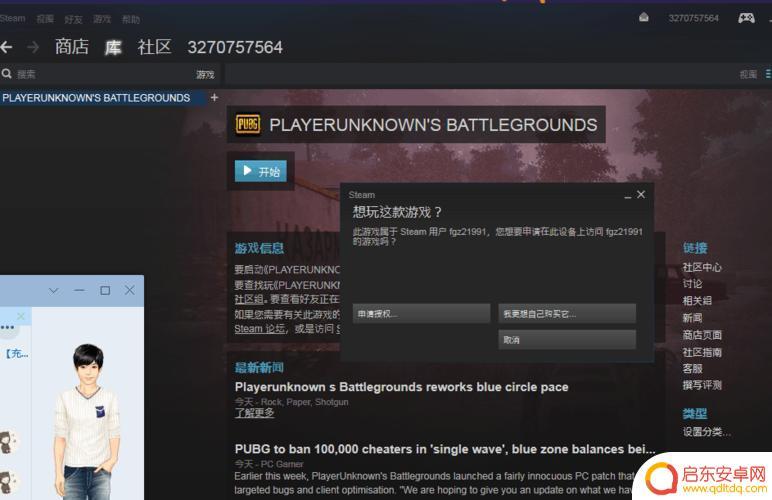This screenshot has height=500, width=772.
Task: Focus the library search field
Action: click(98, 74)
